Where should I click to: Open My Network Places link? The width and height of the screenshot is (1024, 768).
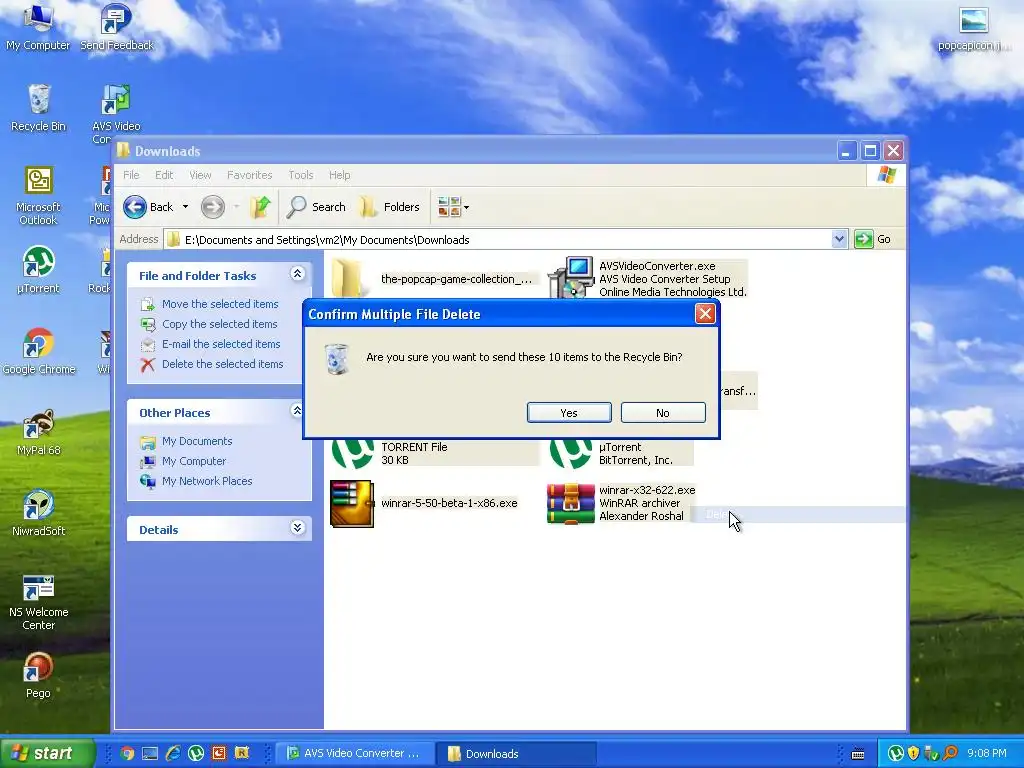coord(207,481)
